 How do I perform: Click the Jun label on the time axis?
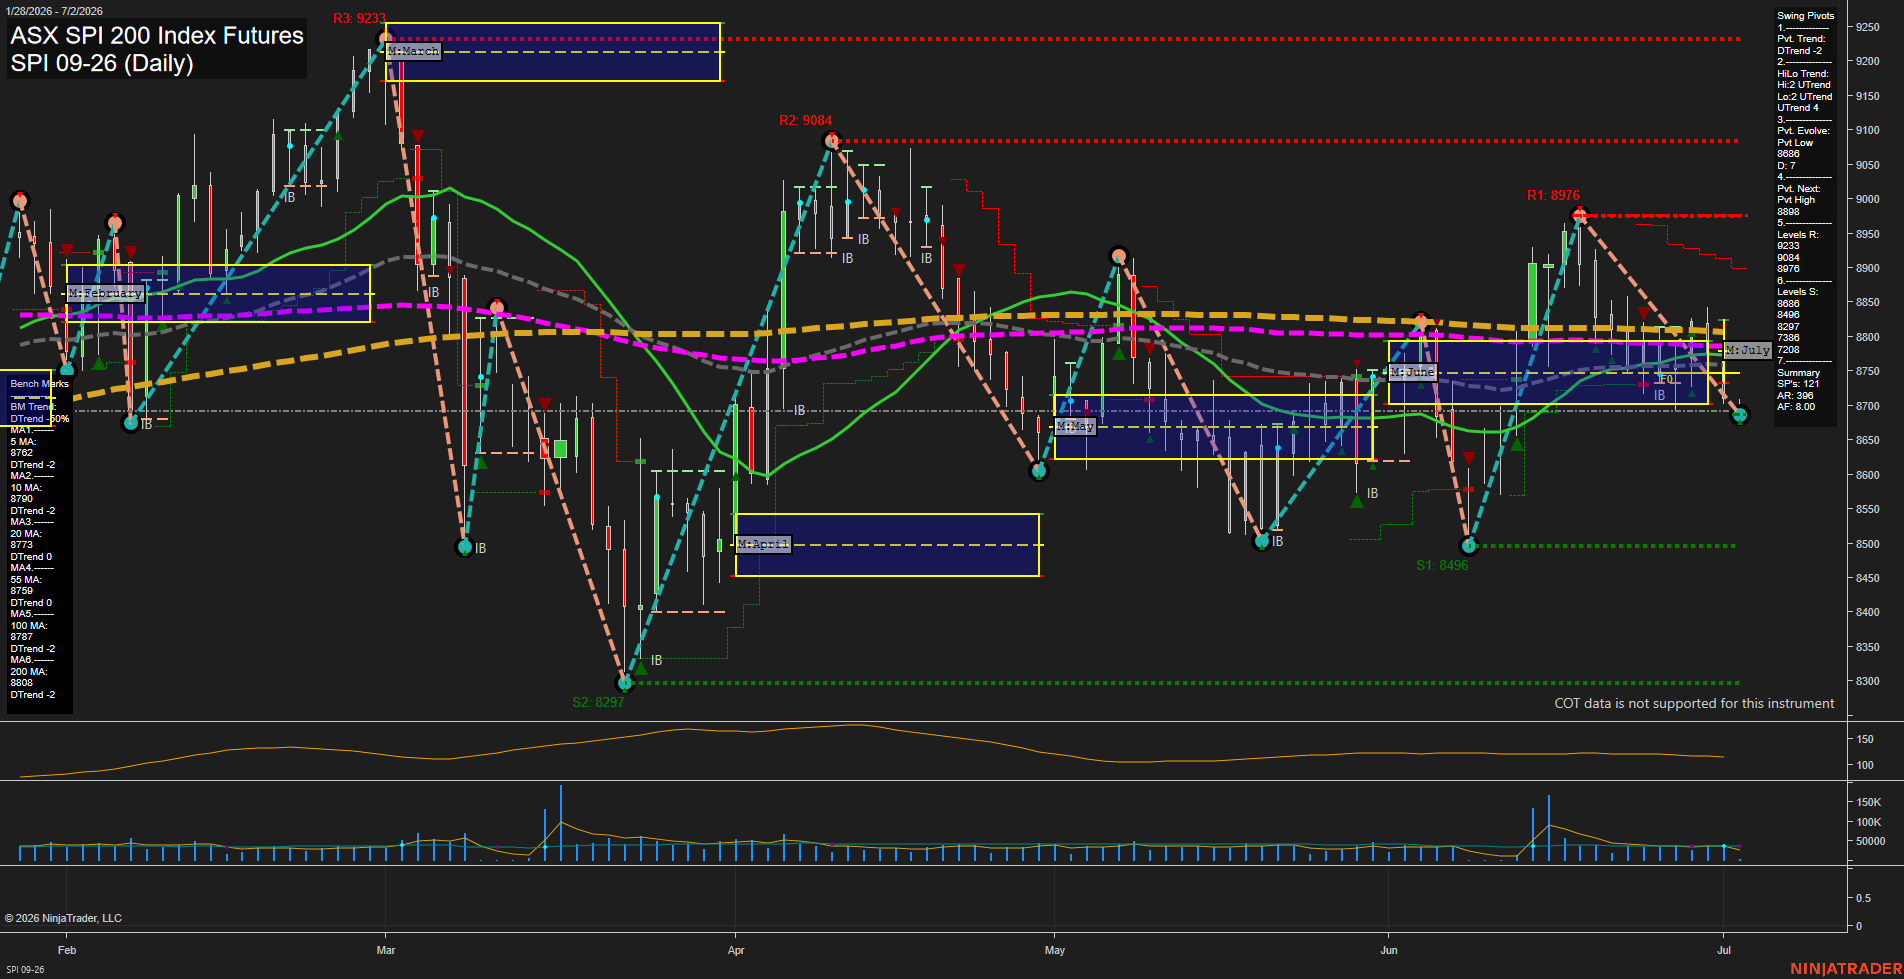1388,950
